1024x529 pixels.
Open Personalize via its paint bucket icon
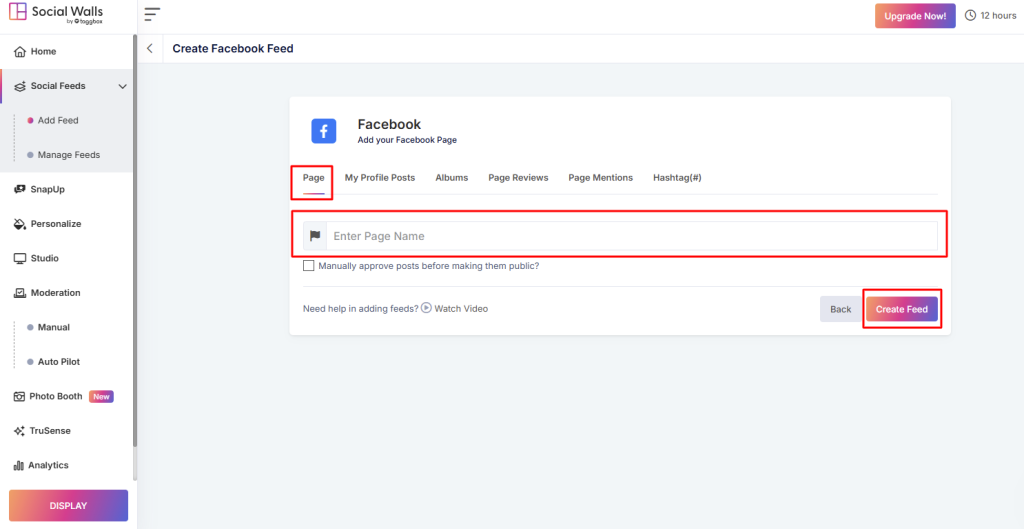20,224
